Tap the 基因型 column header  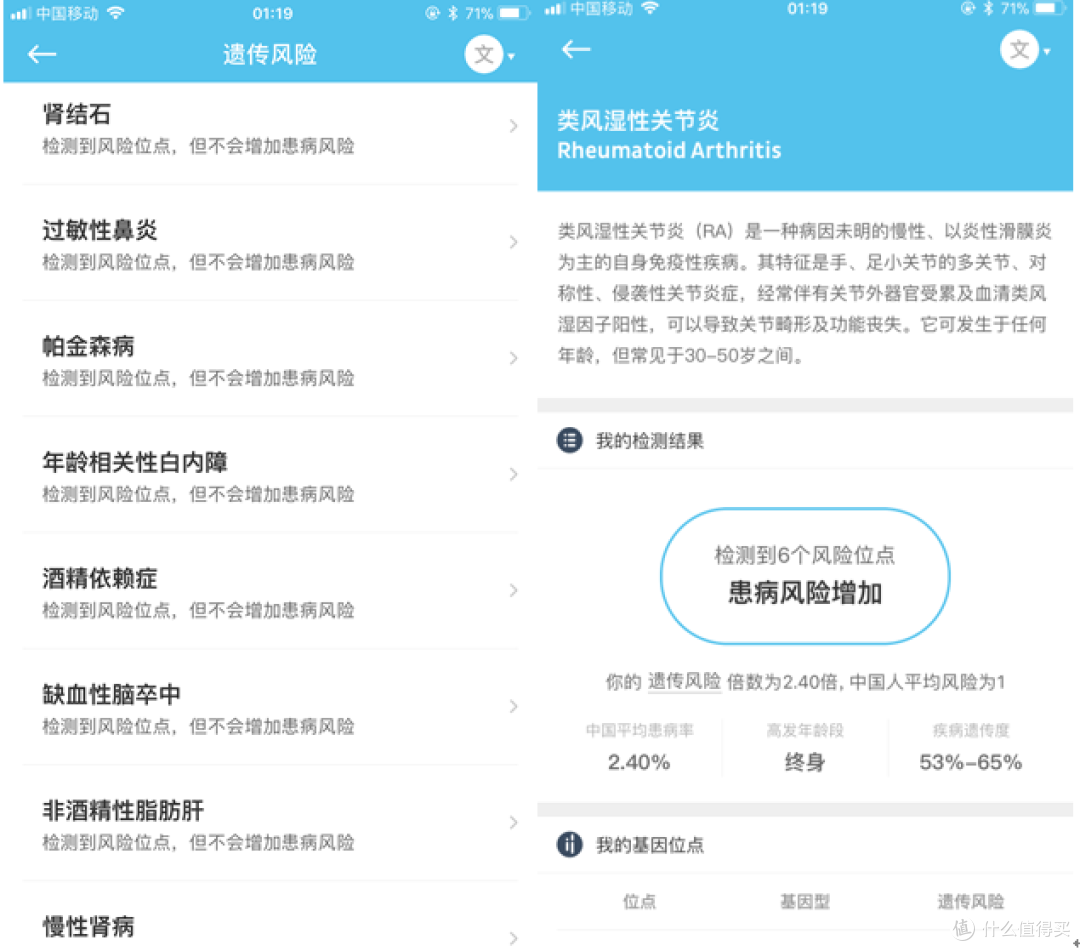coord(804,901)
